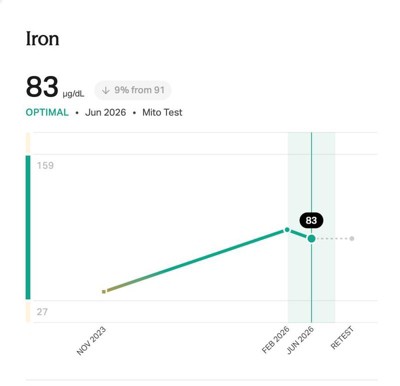Click the Iron title heading
This screenshot has width=400, height=386.
coord(43,39)
